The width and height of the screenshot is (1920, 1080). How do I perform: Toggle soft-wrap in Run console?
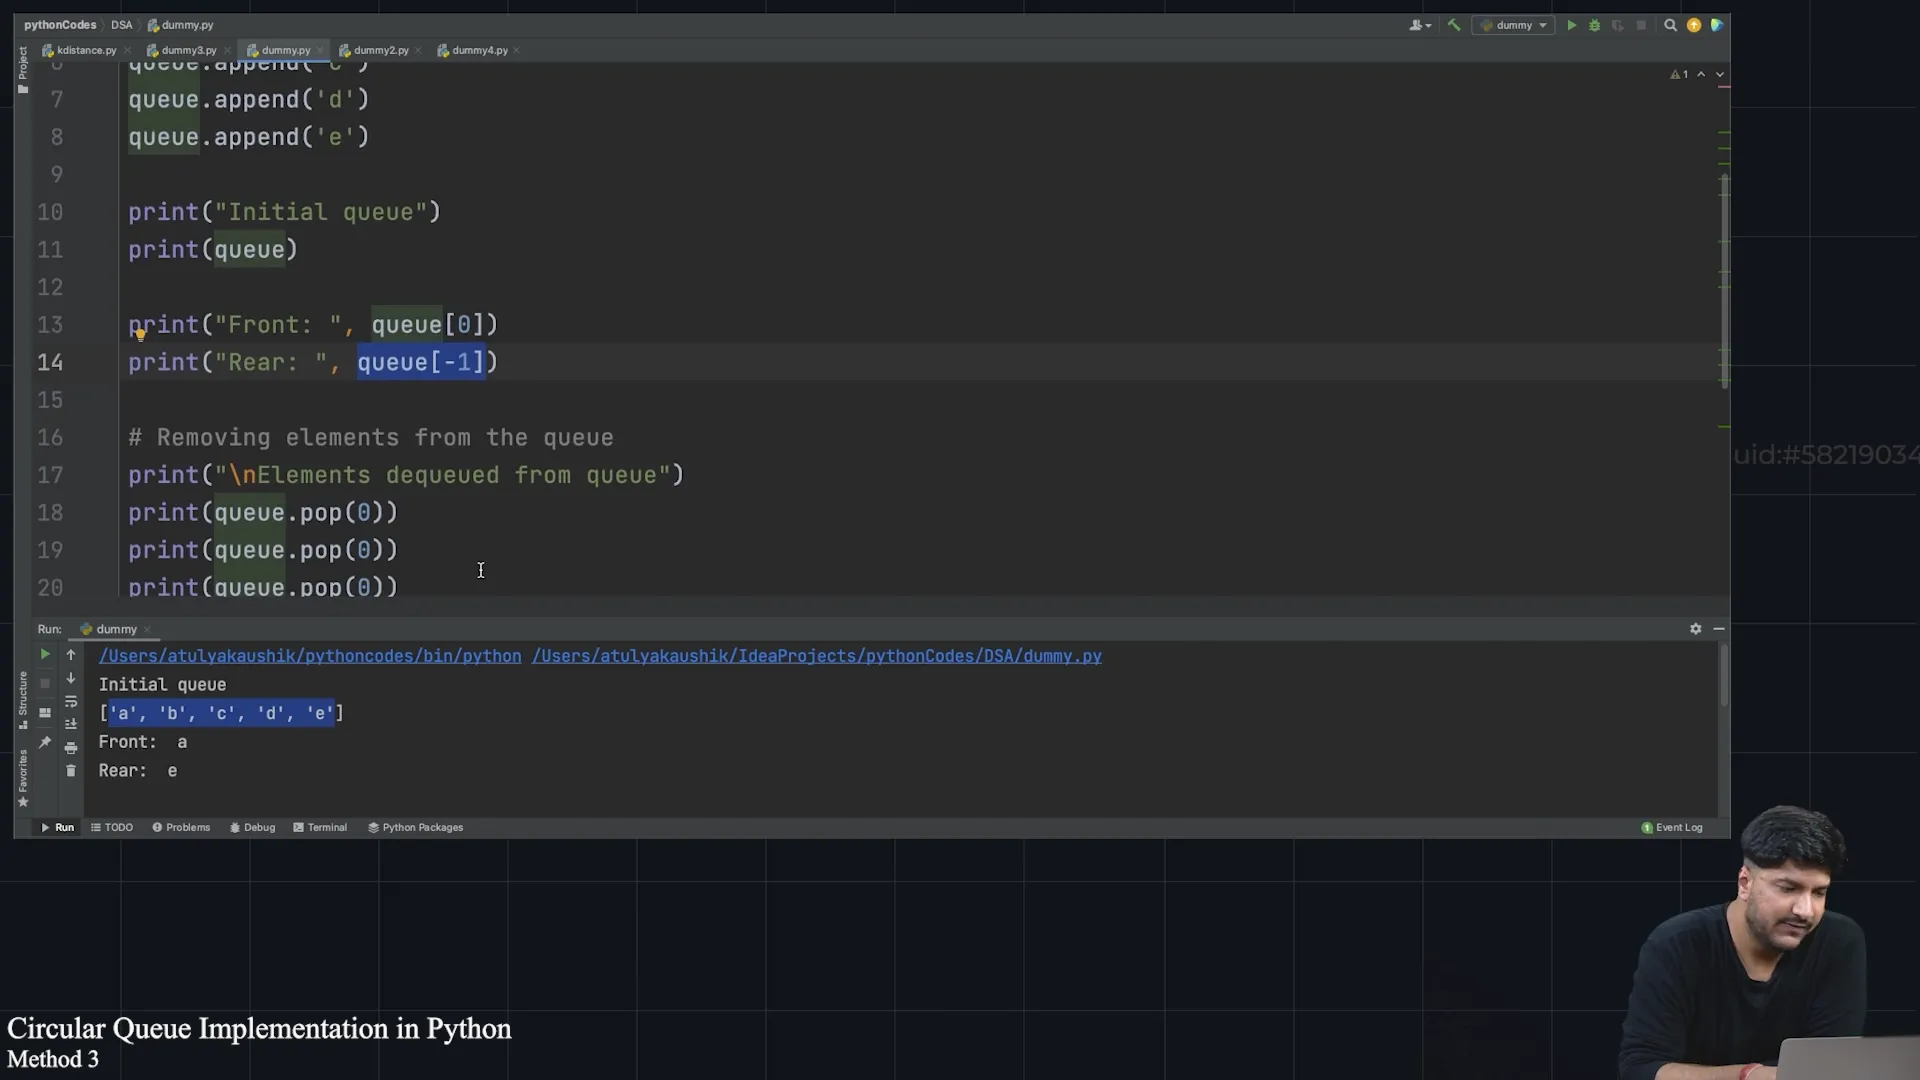71,702
